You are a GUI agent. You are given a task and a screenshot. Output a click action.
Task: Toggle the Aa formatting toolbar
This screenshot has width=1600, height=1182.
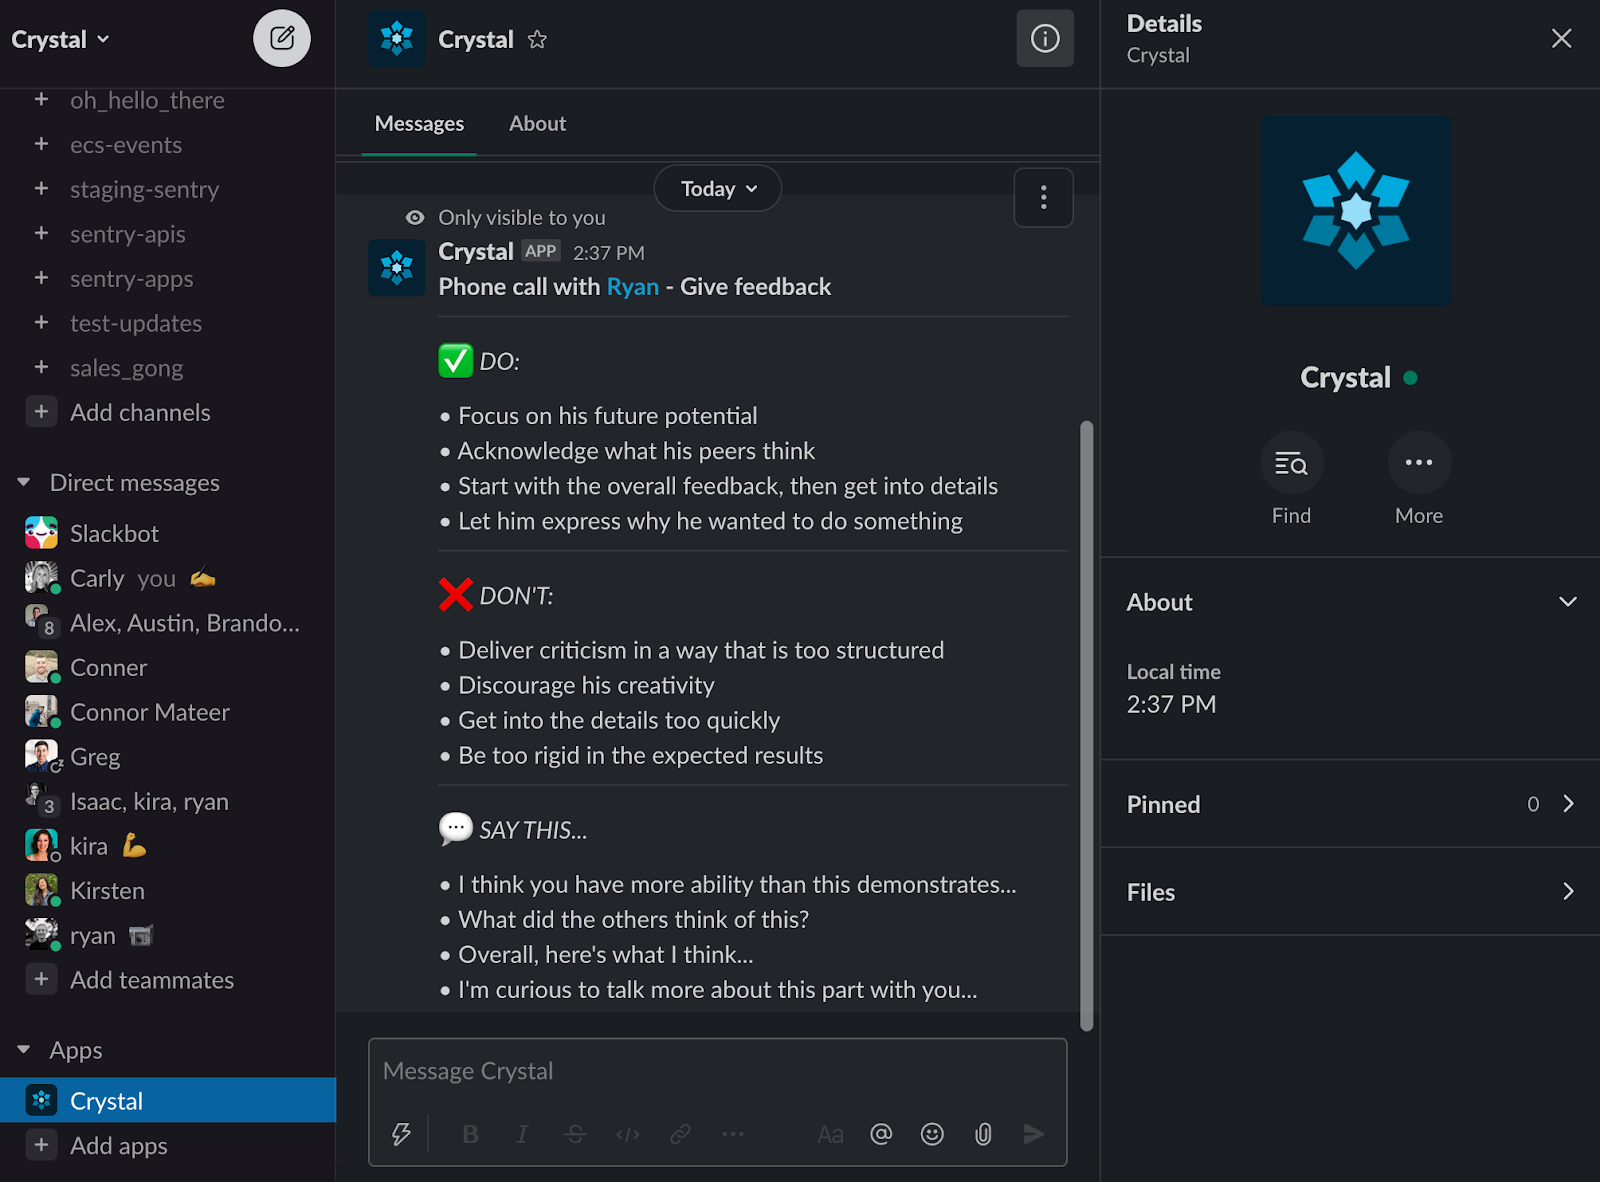830,1134
